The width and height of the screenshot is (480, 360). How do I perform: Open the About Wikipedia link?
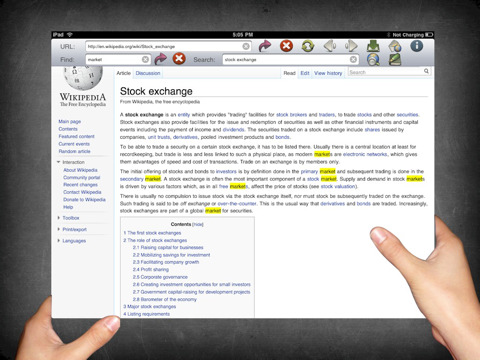[x=80, y=170]
